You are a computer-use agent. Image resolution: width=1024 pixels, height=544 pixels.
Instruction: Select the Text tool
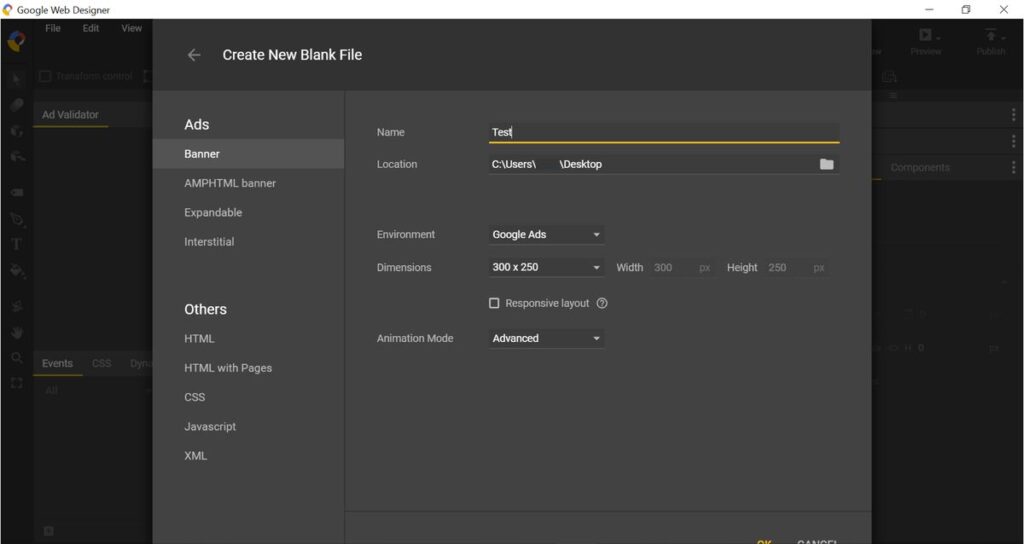[17, 244]
